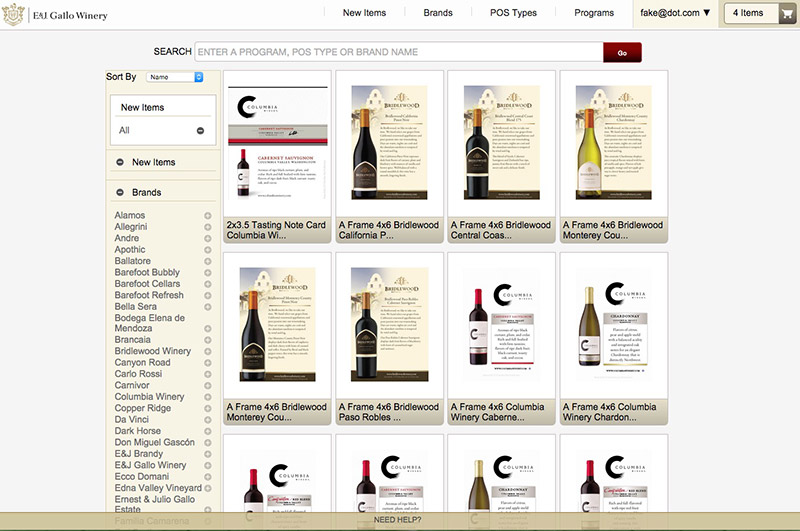Add Barefoot Bubbly filter plus icon
The image size is (800, 531).
coord(208,273)
